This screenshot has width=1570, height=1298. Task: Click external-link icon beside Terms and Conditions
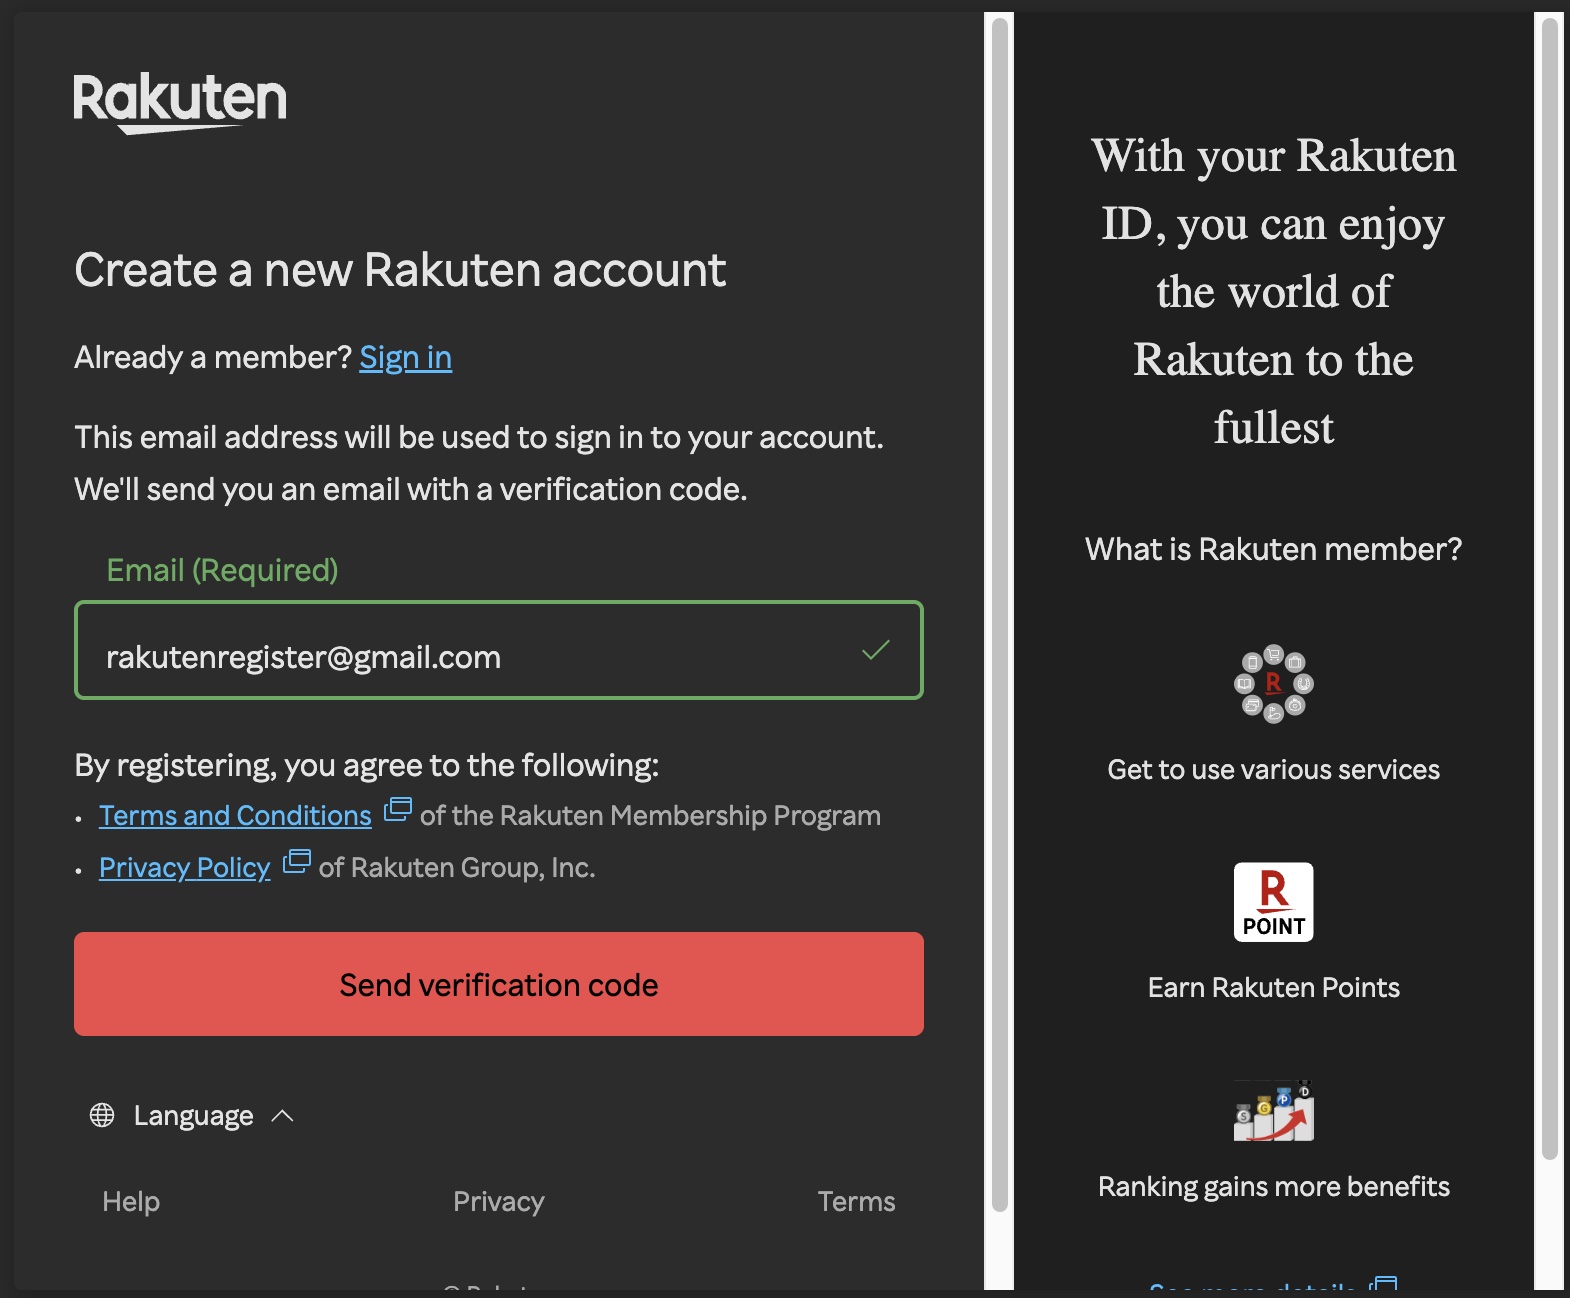pyautogui.click(x=398, y=809)
